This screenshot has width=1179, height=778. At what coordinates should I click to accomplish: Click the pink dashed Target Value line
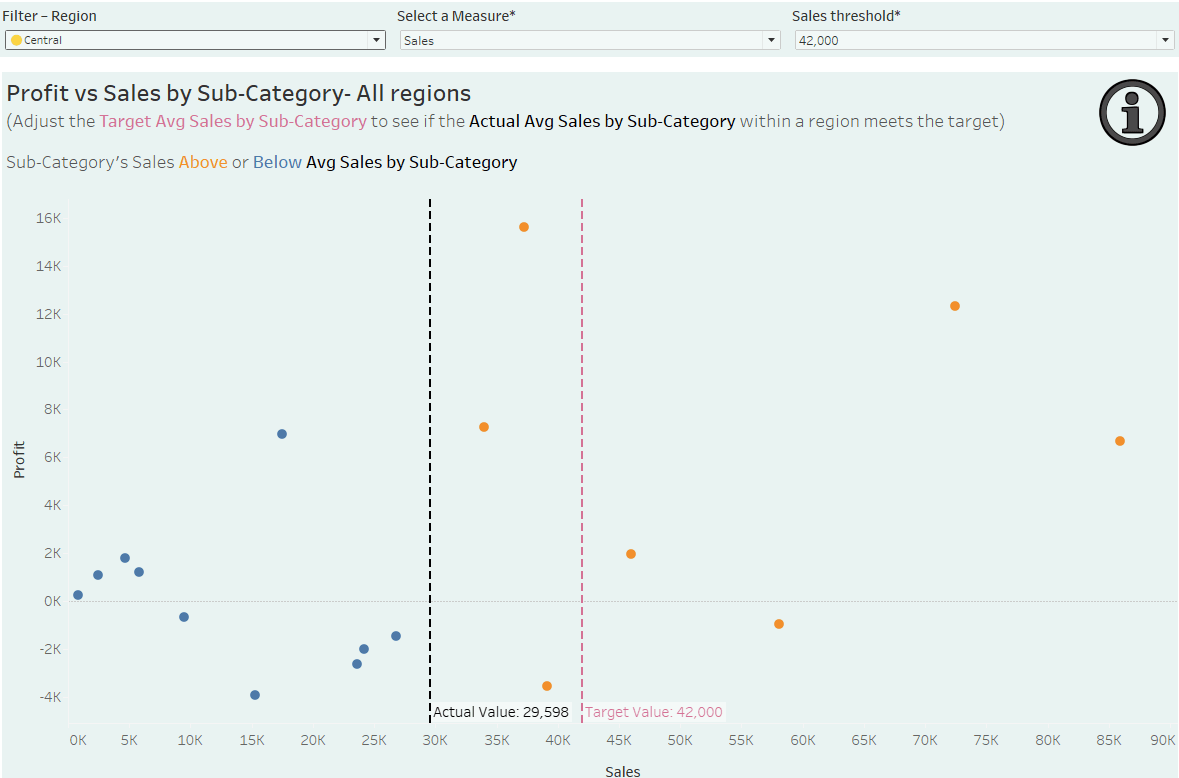[x=582, y=400]
